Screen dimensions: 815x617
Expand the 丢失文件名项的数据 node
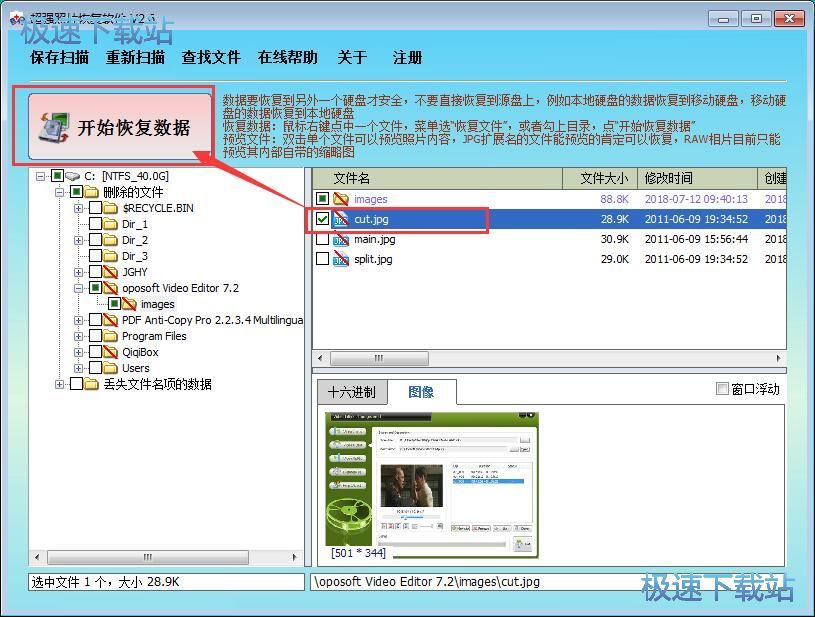click(59, 384)
